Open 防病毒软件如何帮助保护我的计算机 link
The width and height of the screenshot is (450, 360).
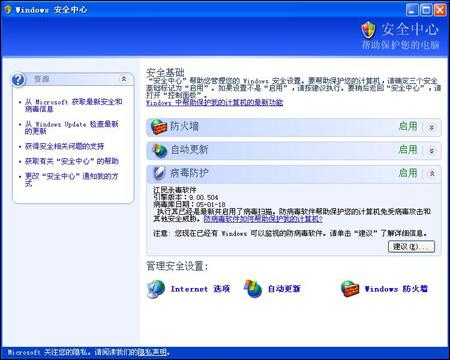tap(263, 219)
